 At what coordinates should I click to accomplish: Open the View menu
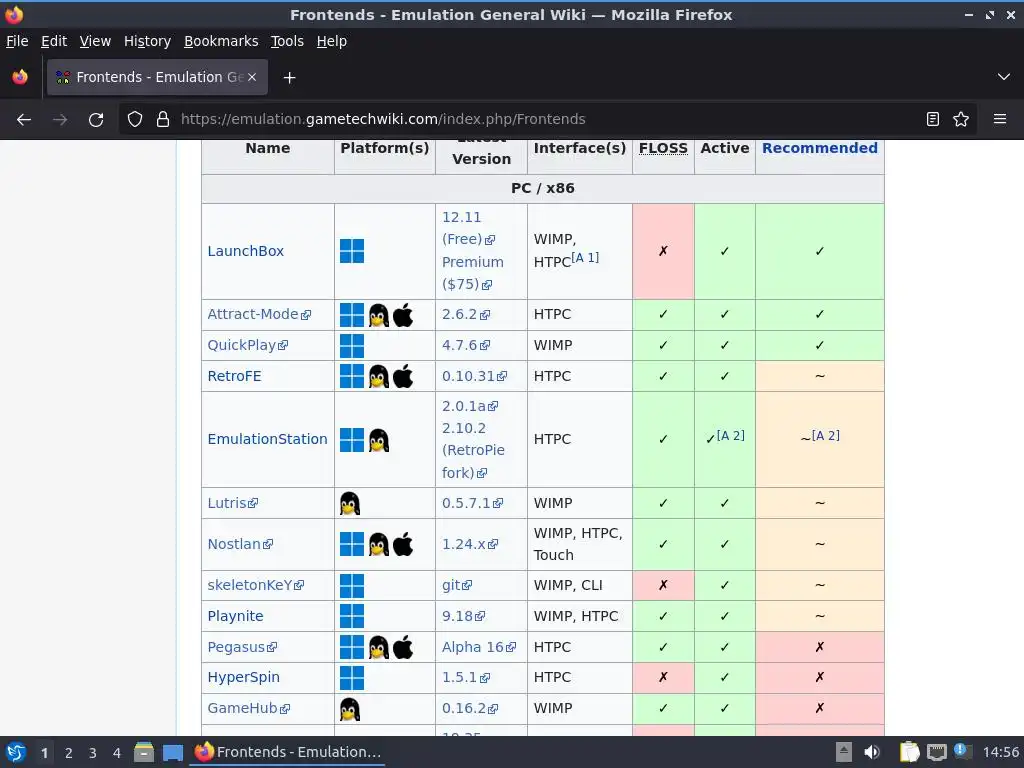[x=95, y=41]
